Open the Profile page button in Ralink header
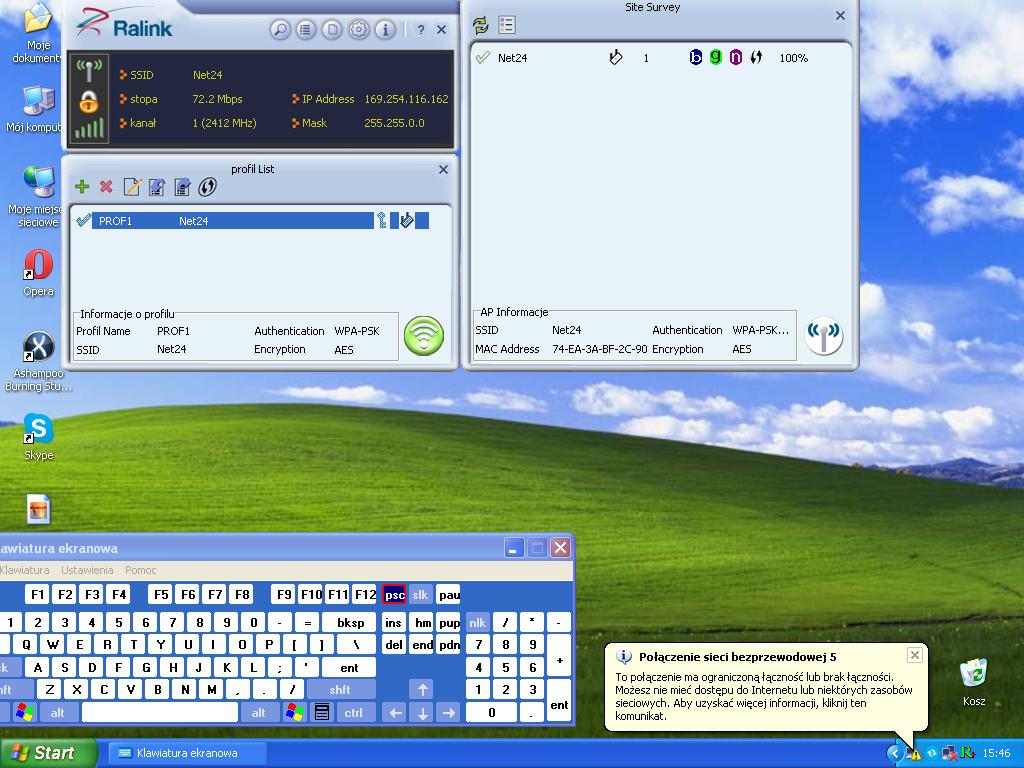The image size is (1024, 768). click(332, 29)
